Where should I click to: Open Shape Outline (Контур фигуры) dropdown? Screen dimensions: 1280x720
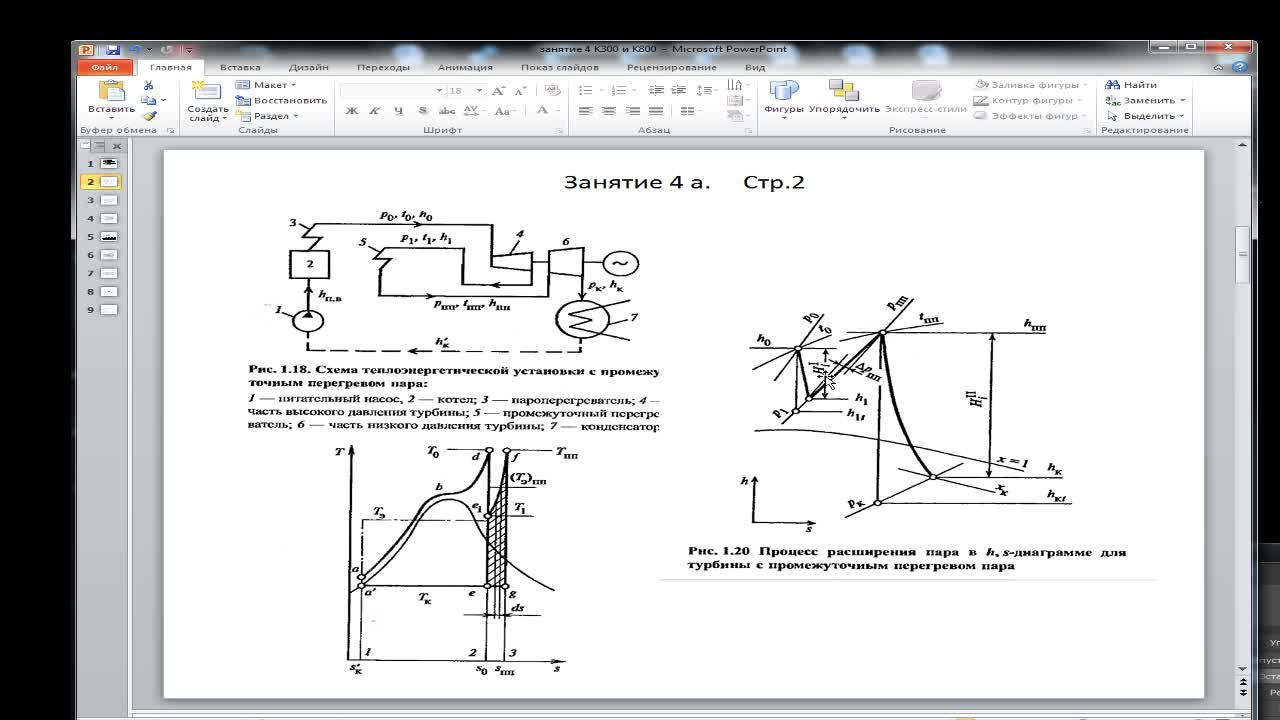click(1028, 100)
